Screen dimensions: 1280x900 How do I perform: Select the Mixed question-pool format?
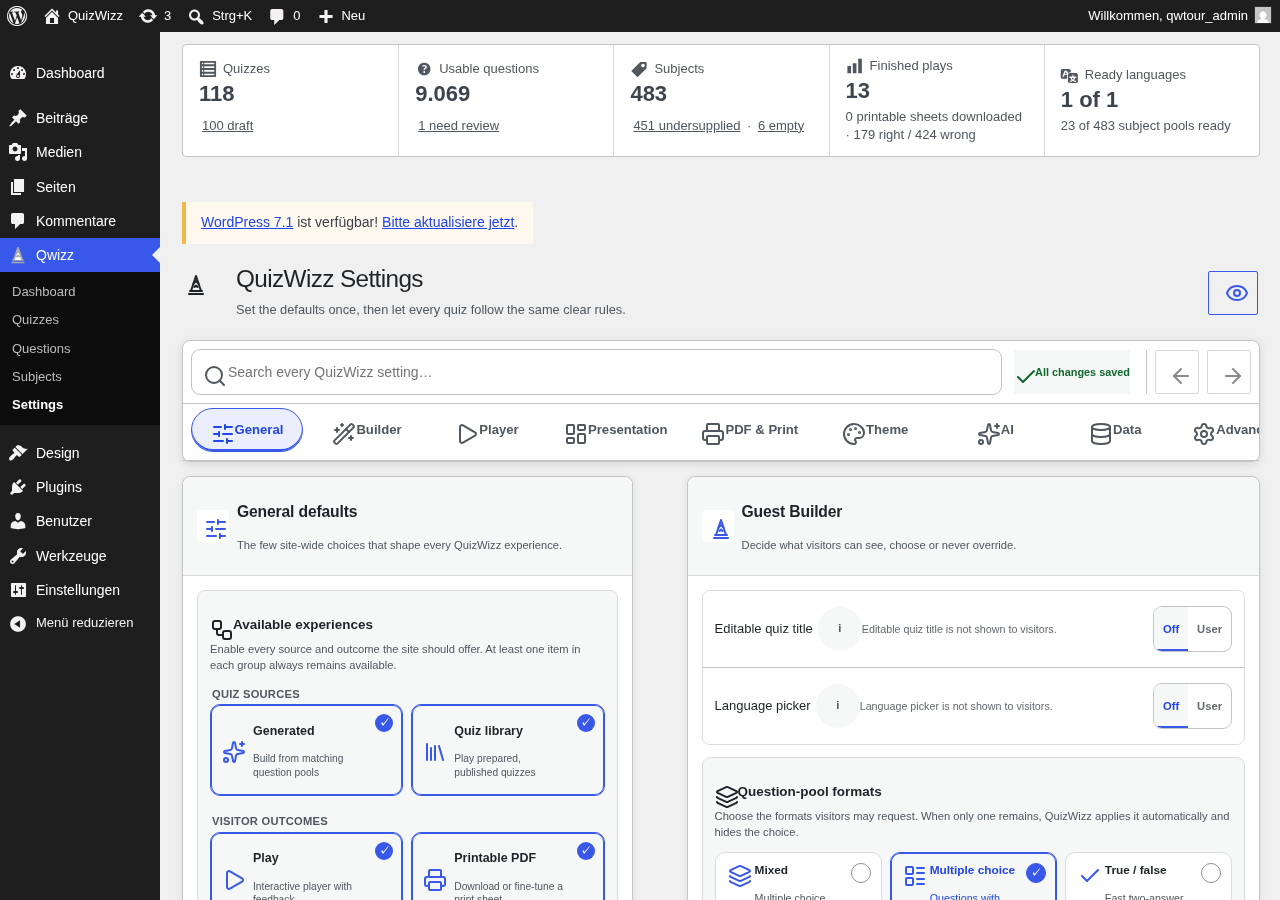coord(798,877)
